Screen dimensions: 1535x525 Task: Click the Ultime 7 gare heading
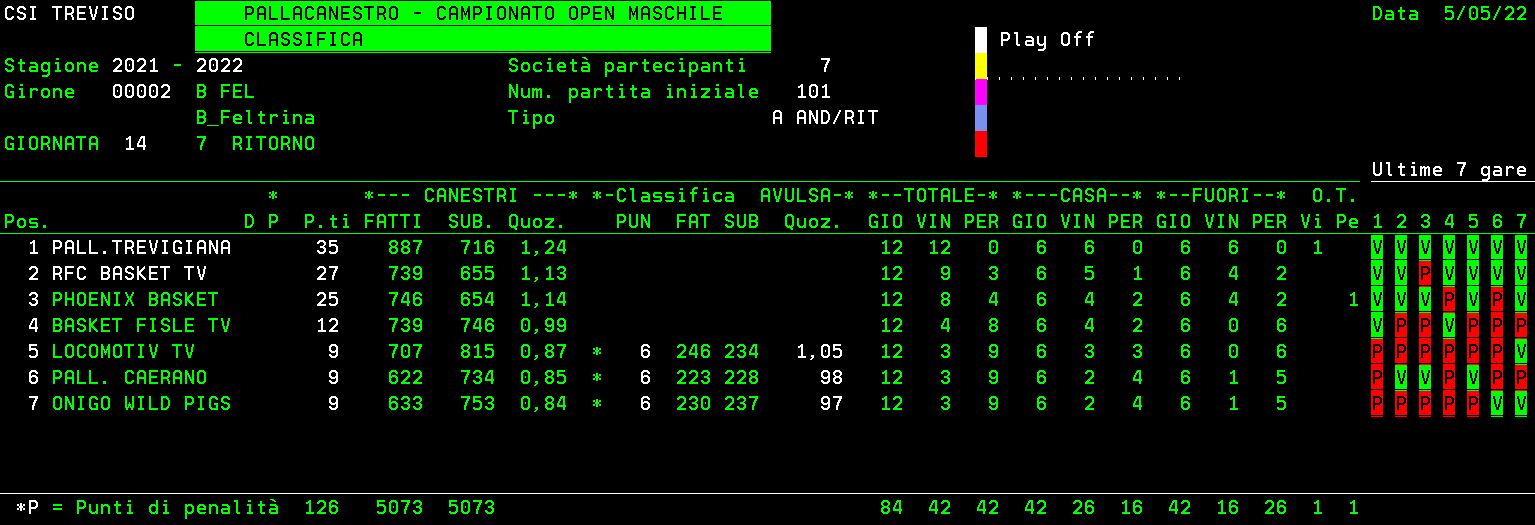click(1448, 170)
